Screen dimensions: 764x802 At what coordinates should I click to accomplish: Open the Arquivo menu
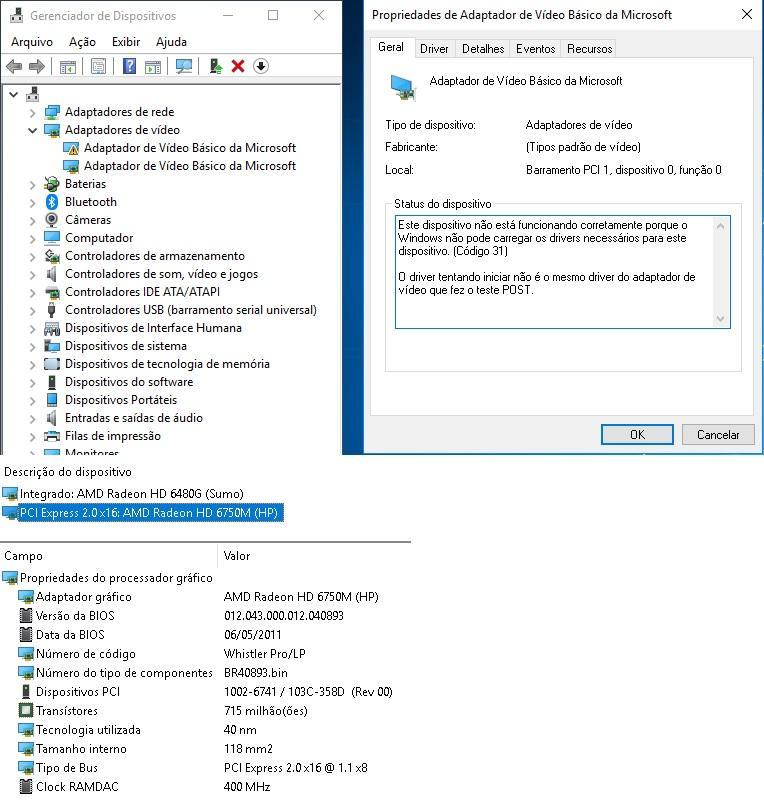click(32, 41)
